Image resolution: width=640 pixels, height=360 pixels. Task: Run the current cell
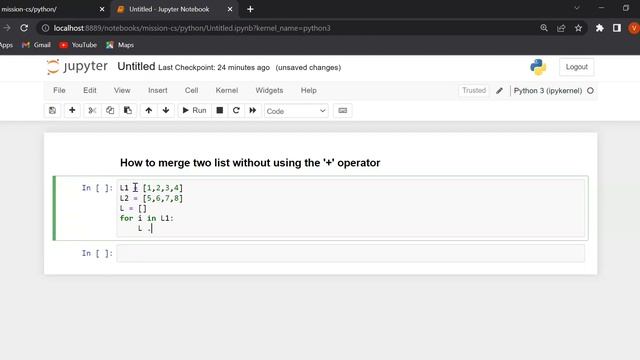pos(194,110)
